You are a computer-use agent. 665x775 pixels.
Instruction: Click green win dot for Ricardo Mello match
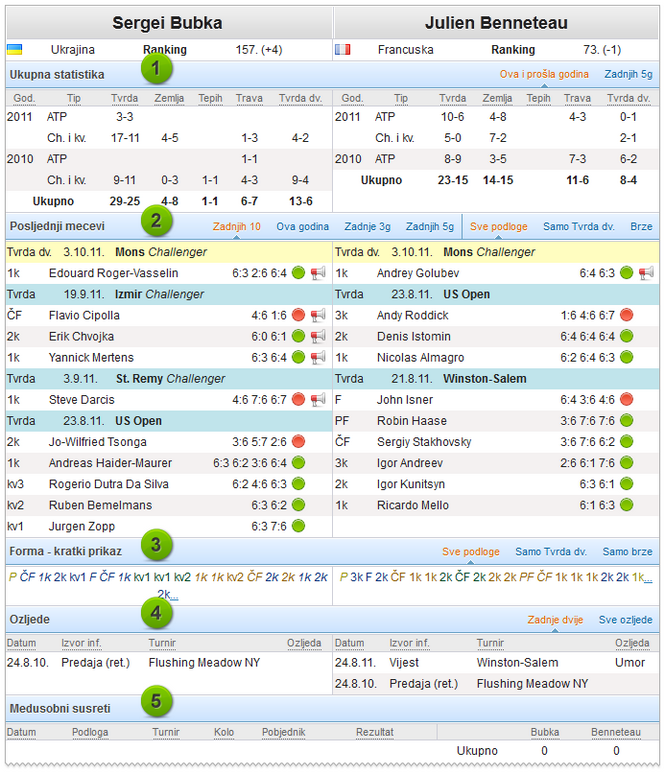[626, 505]
